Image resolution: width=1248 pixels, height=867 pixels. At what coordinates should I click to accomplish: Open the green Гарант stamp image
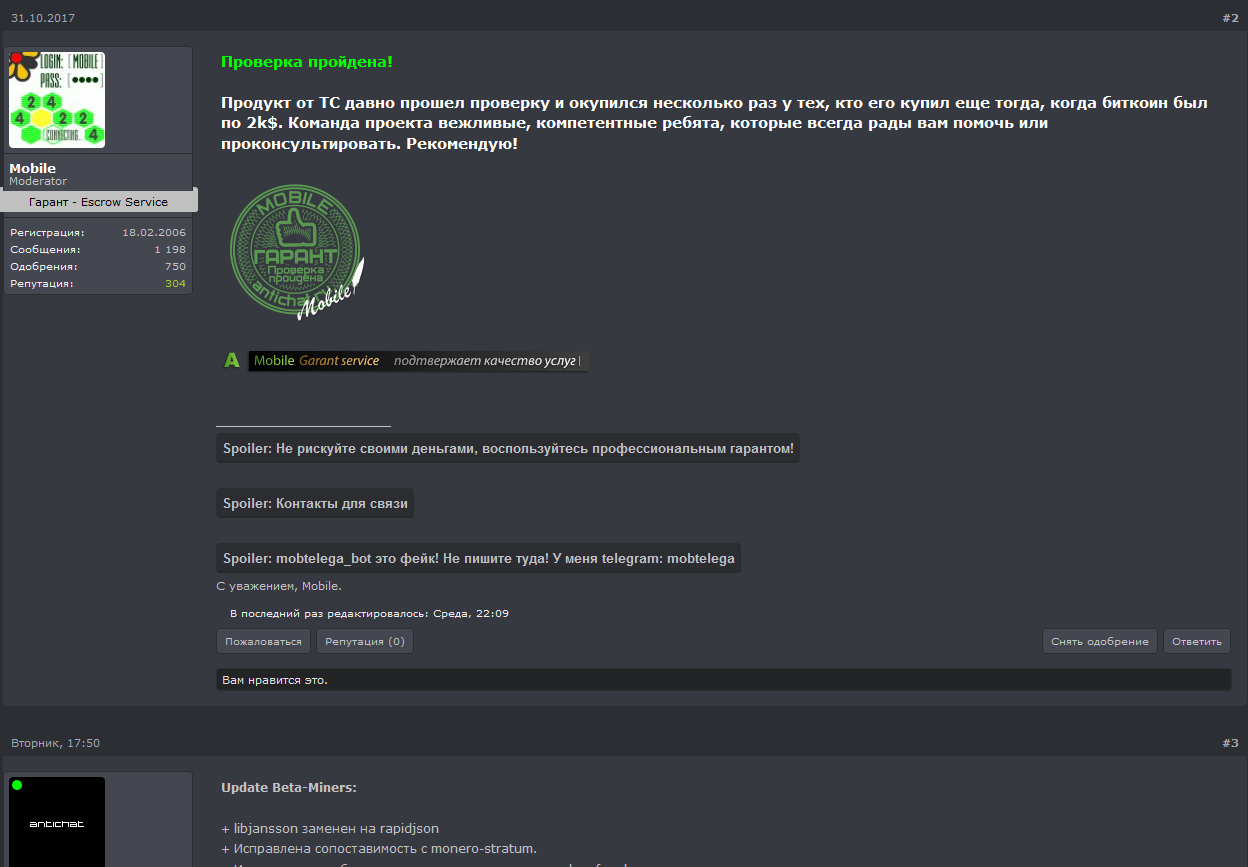297,252
